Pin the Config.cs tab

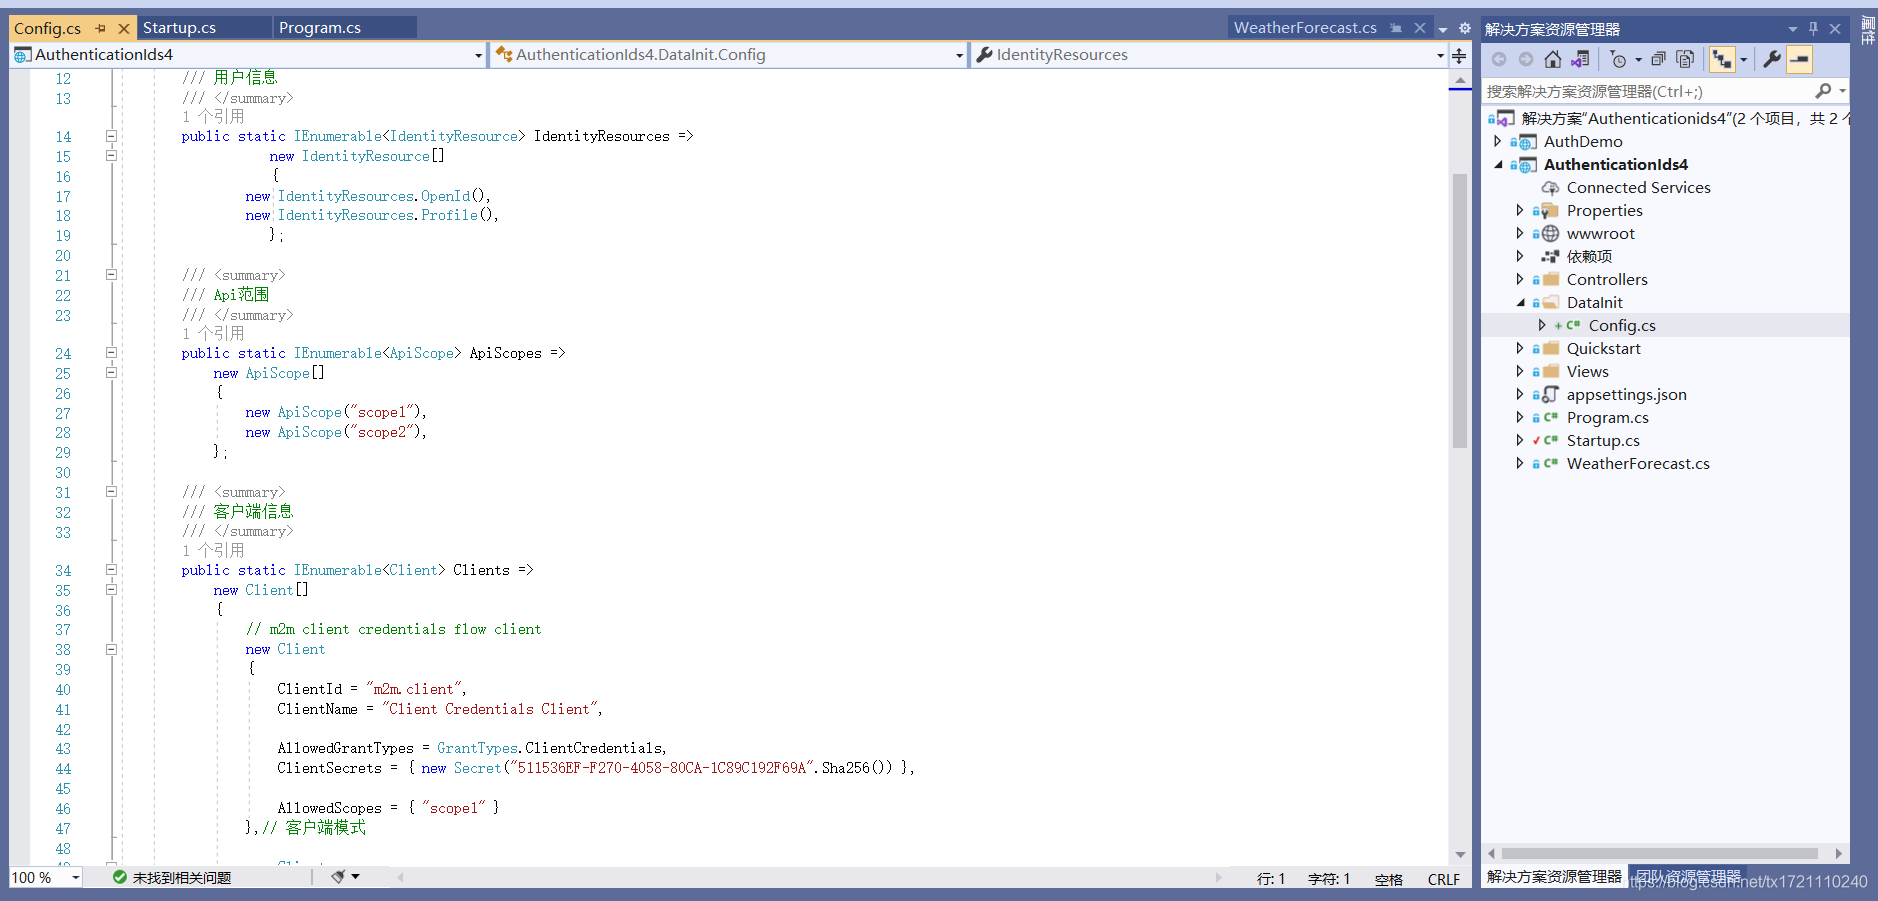click(x=100, y=28)
